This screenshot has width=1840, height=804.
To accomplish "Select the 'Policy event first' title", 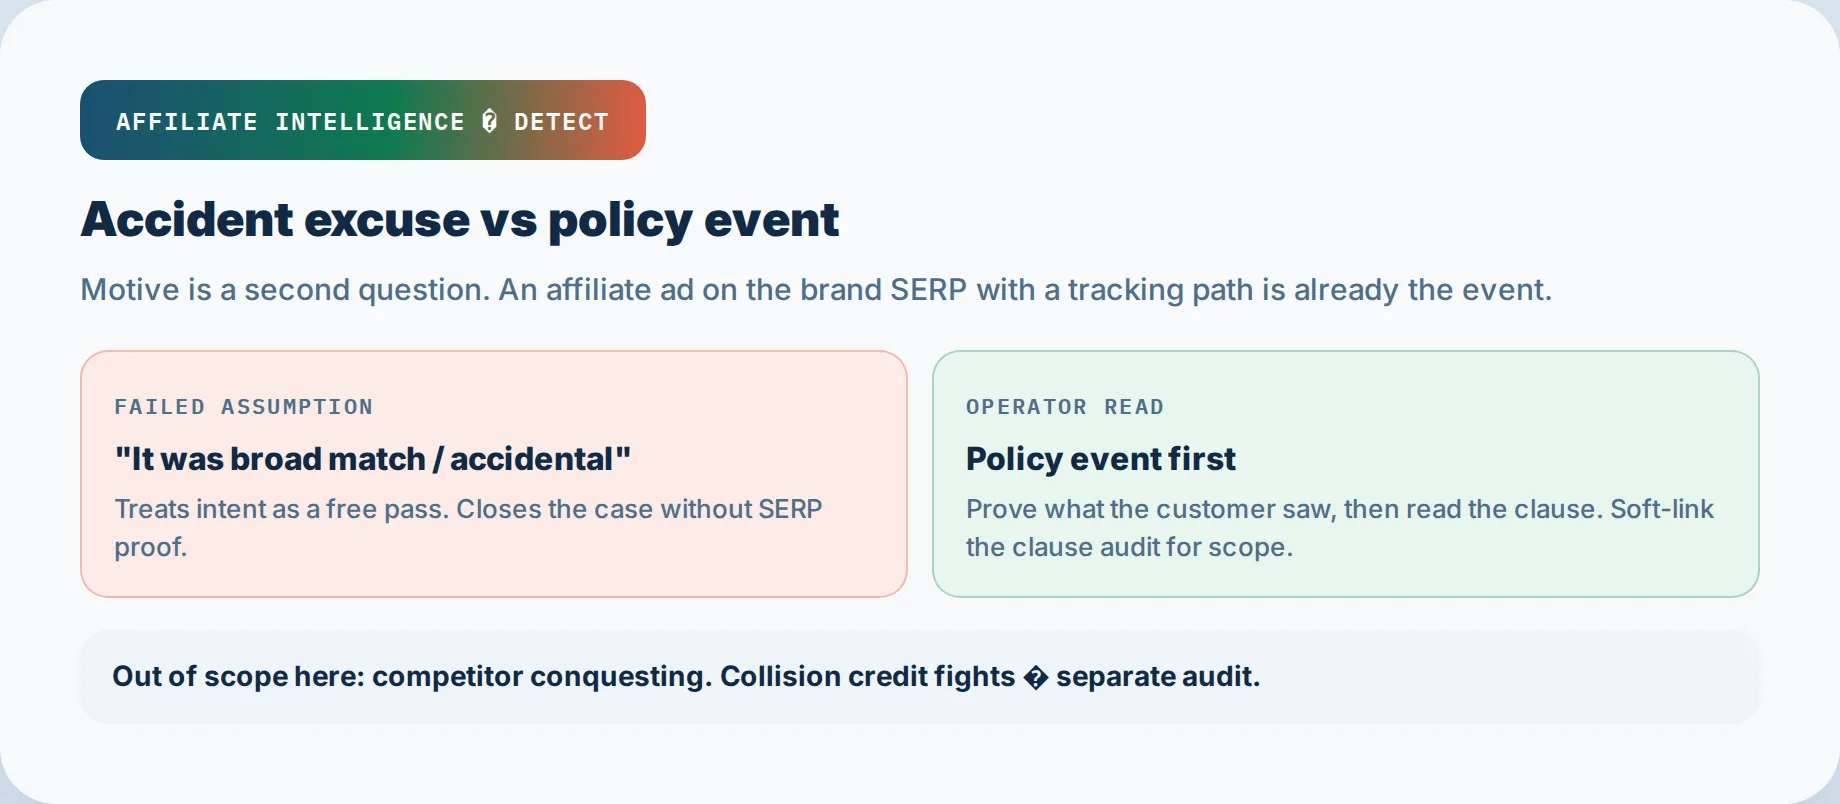I will coord(1101,459).
